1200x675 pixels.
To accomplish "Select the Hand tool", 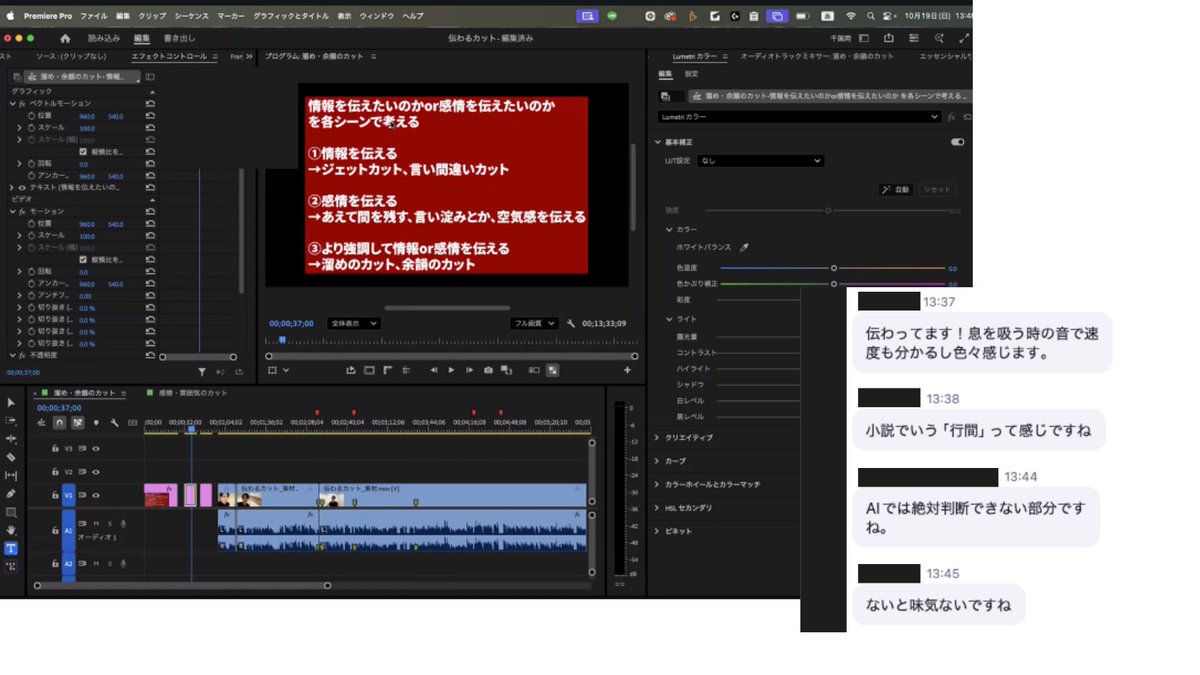I will [x=11, y=530].
